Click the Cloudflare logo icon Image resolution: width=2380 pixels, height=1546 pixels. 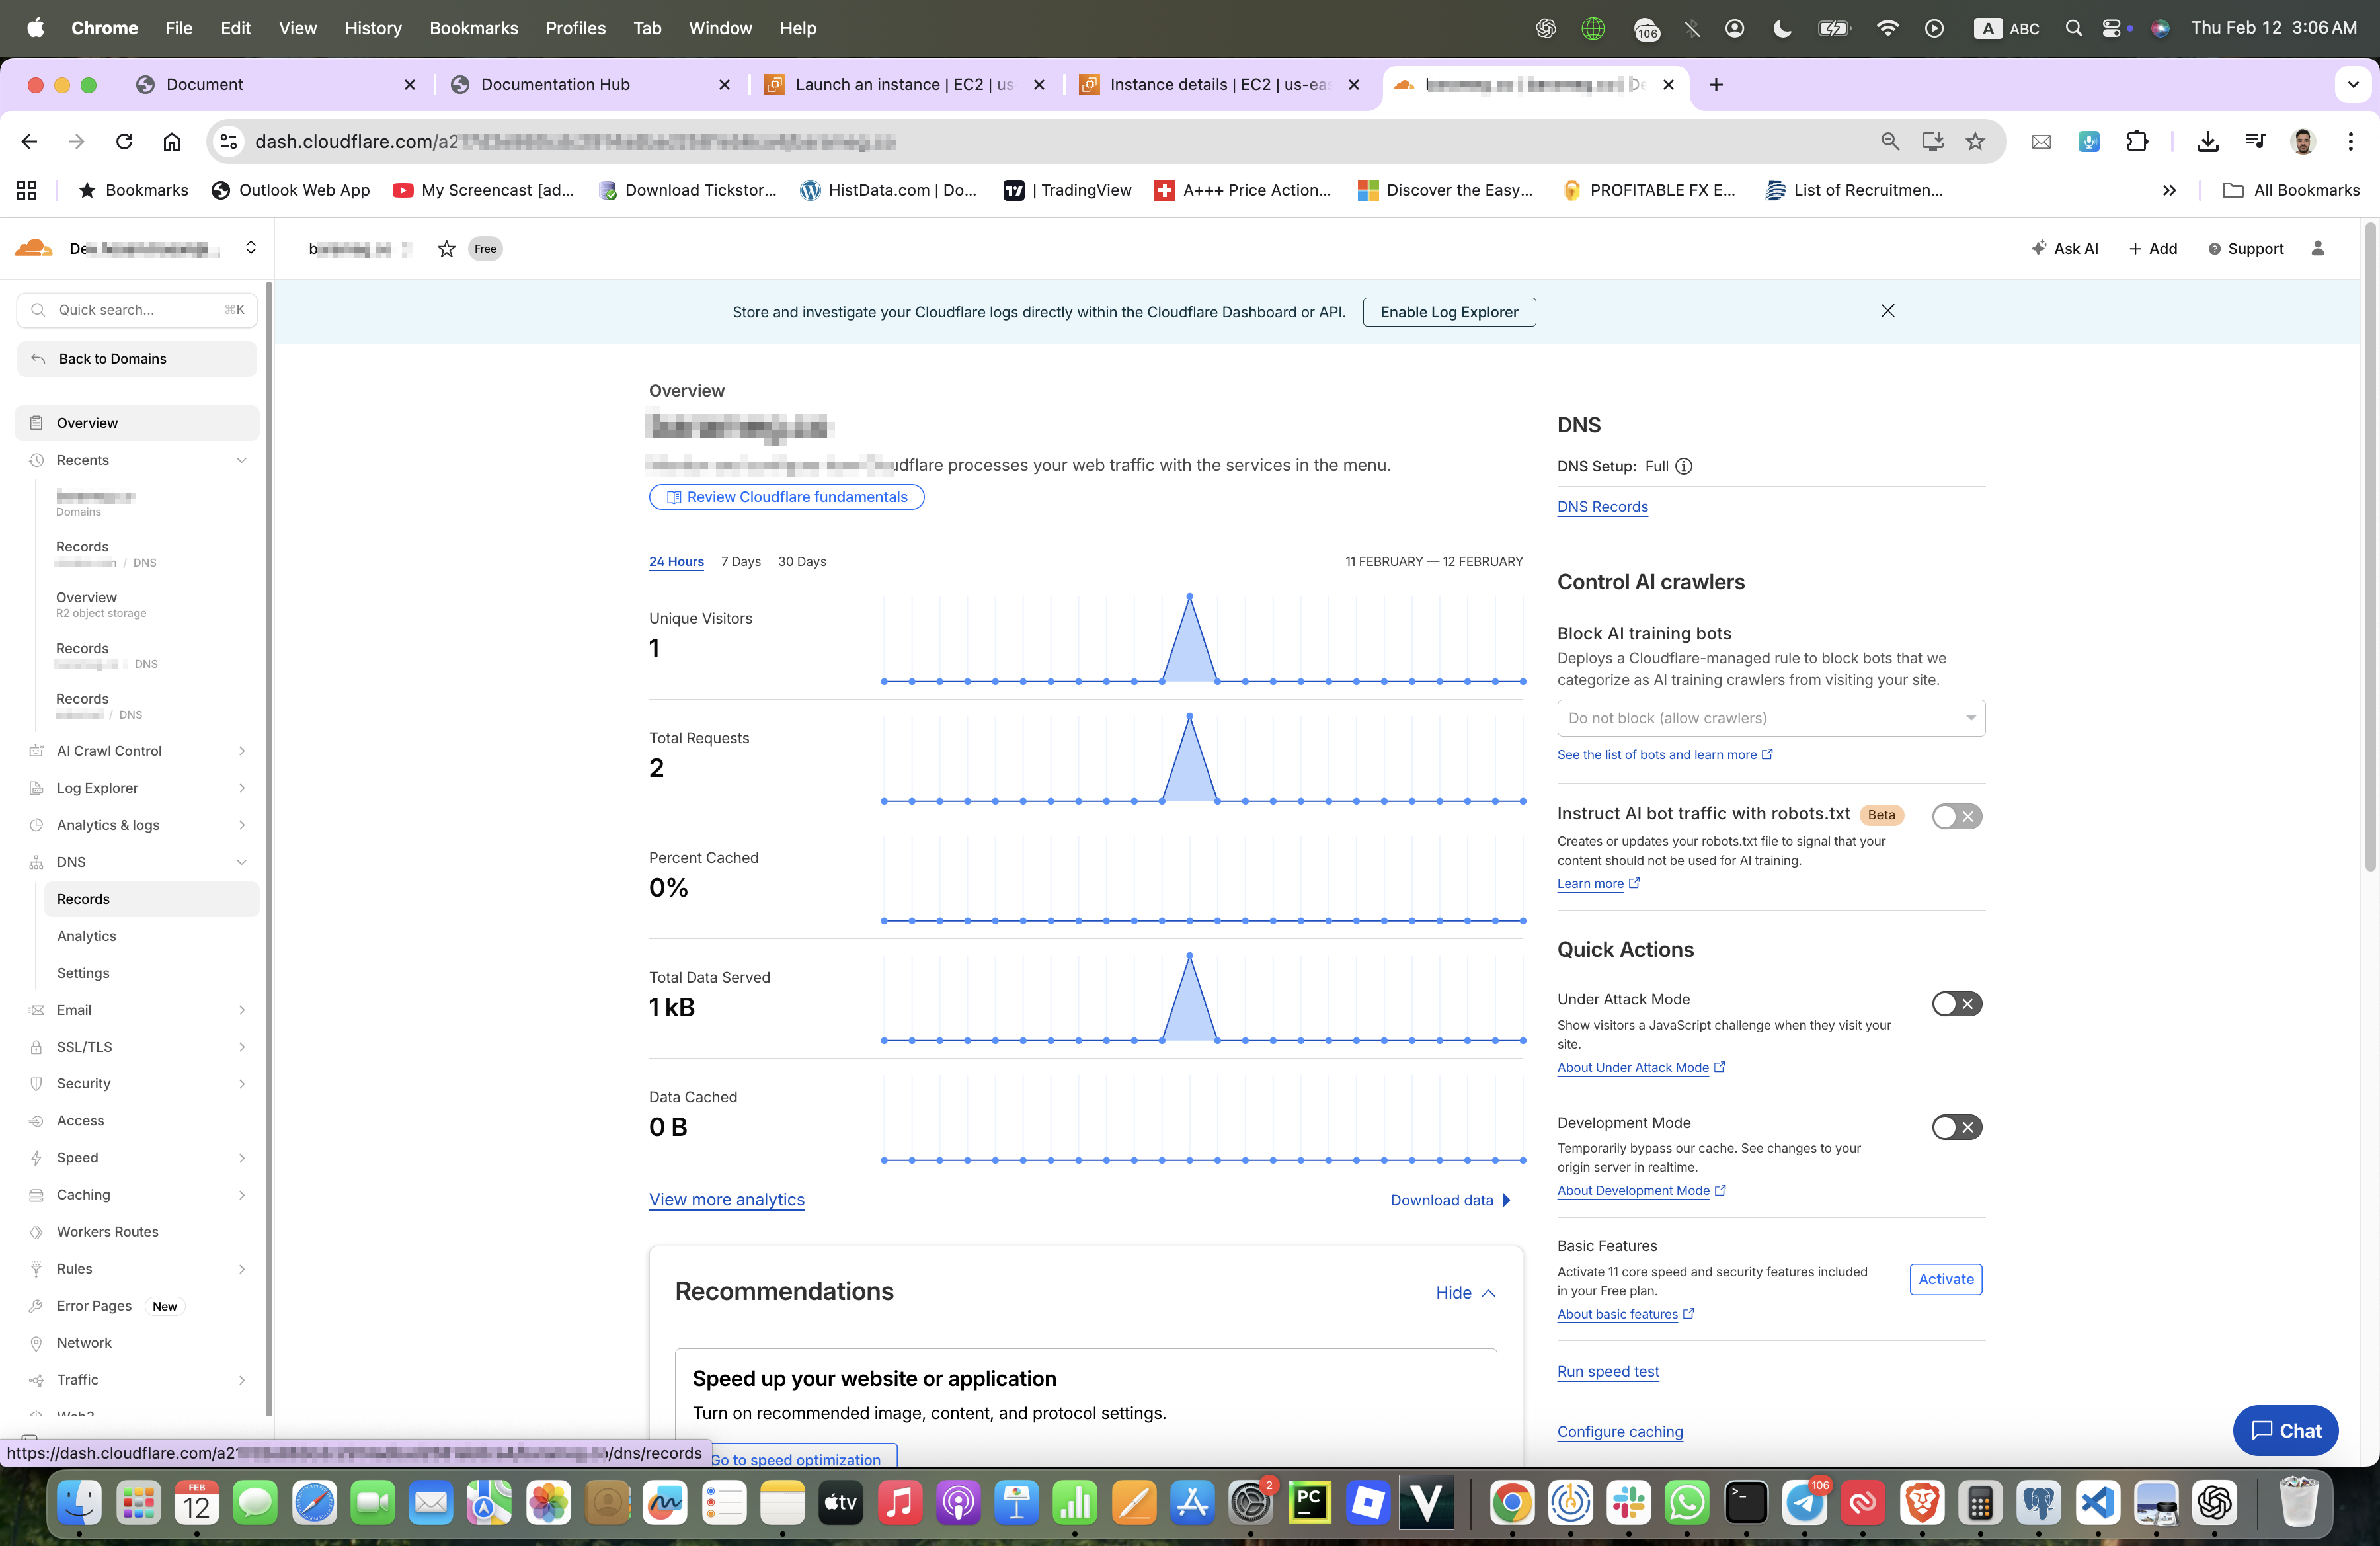point(34,248)
